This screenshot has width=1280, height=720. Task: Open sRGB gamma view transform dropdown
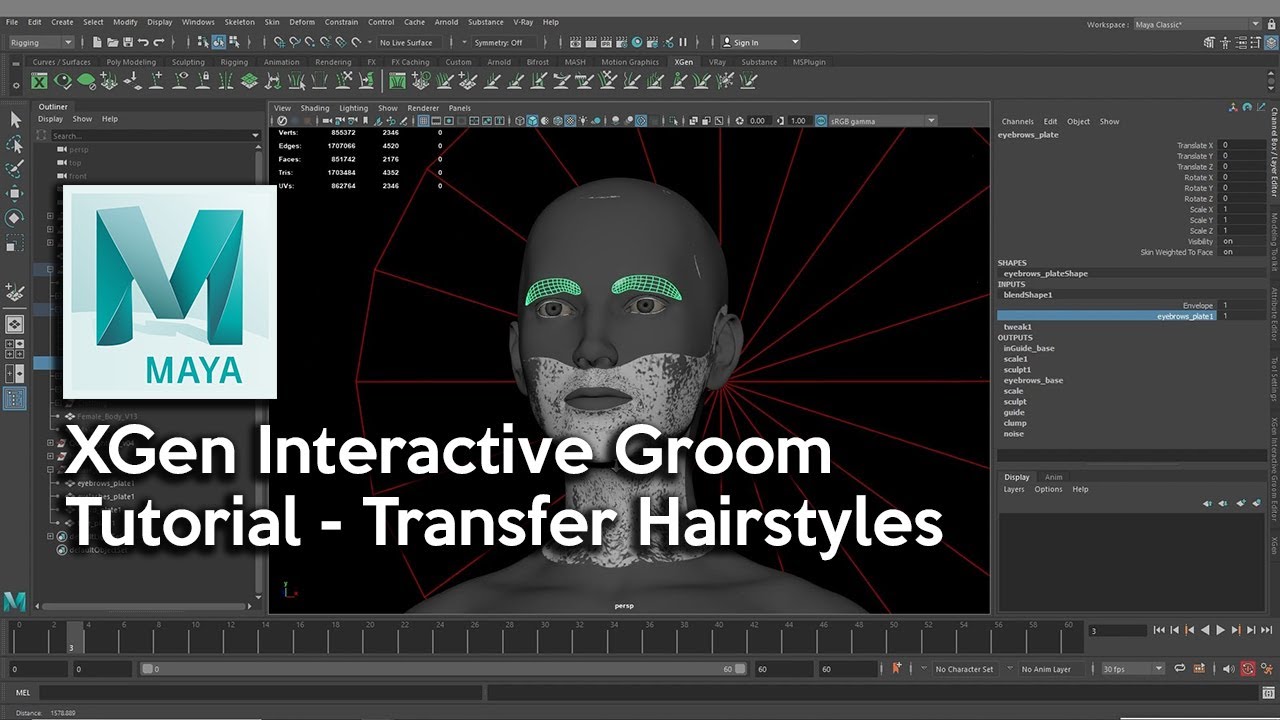pos(883,121)
